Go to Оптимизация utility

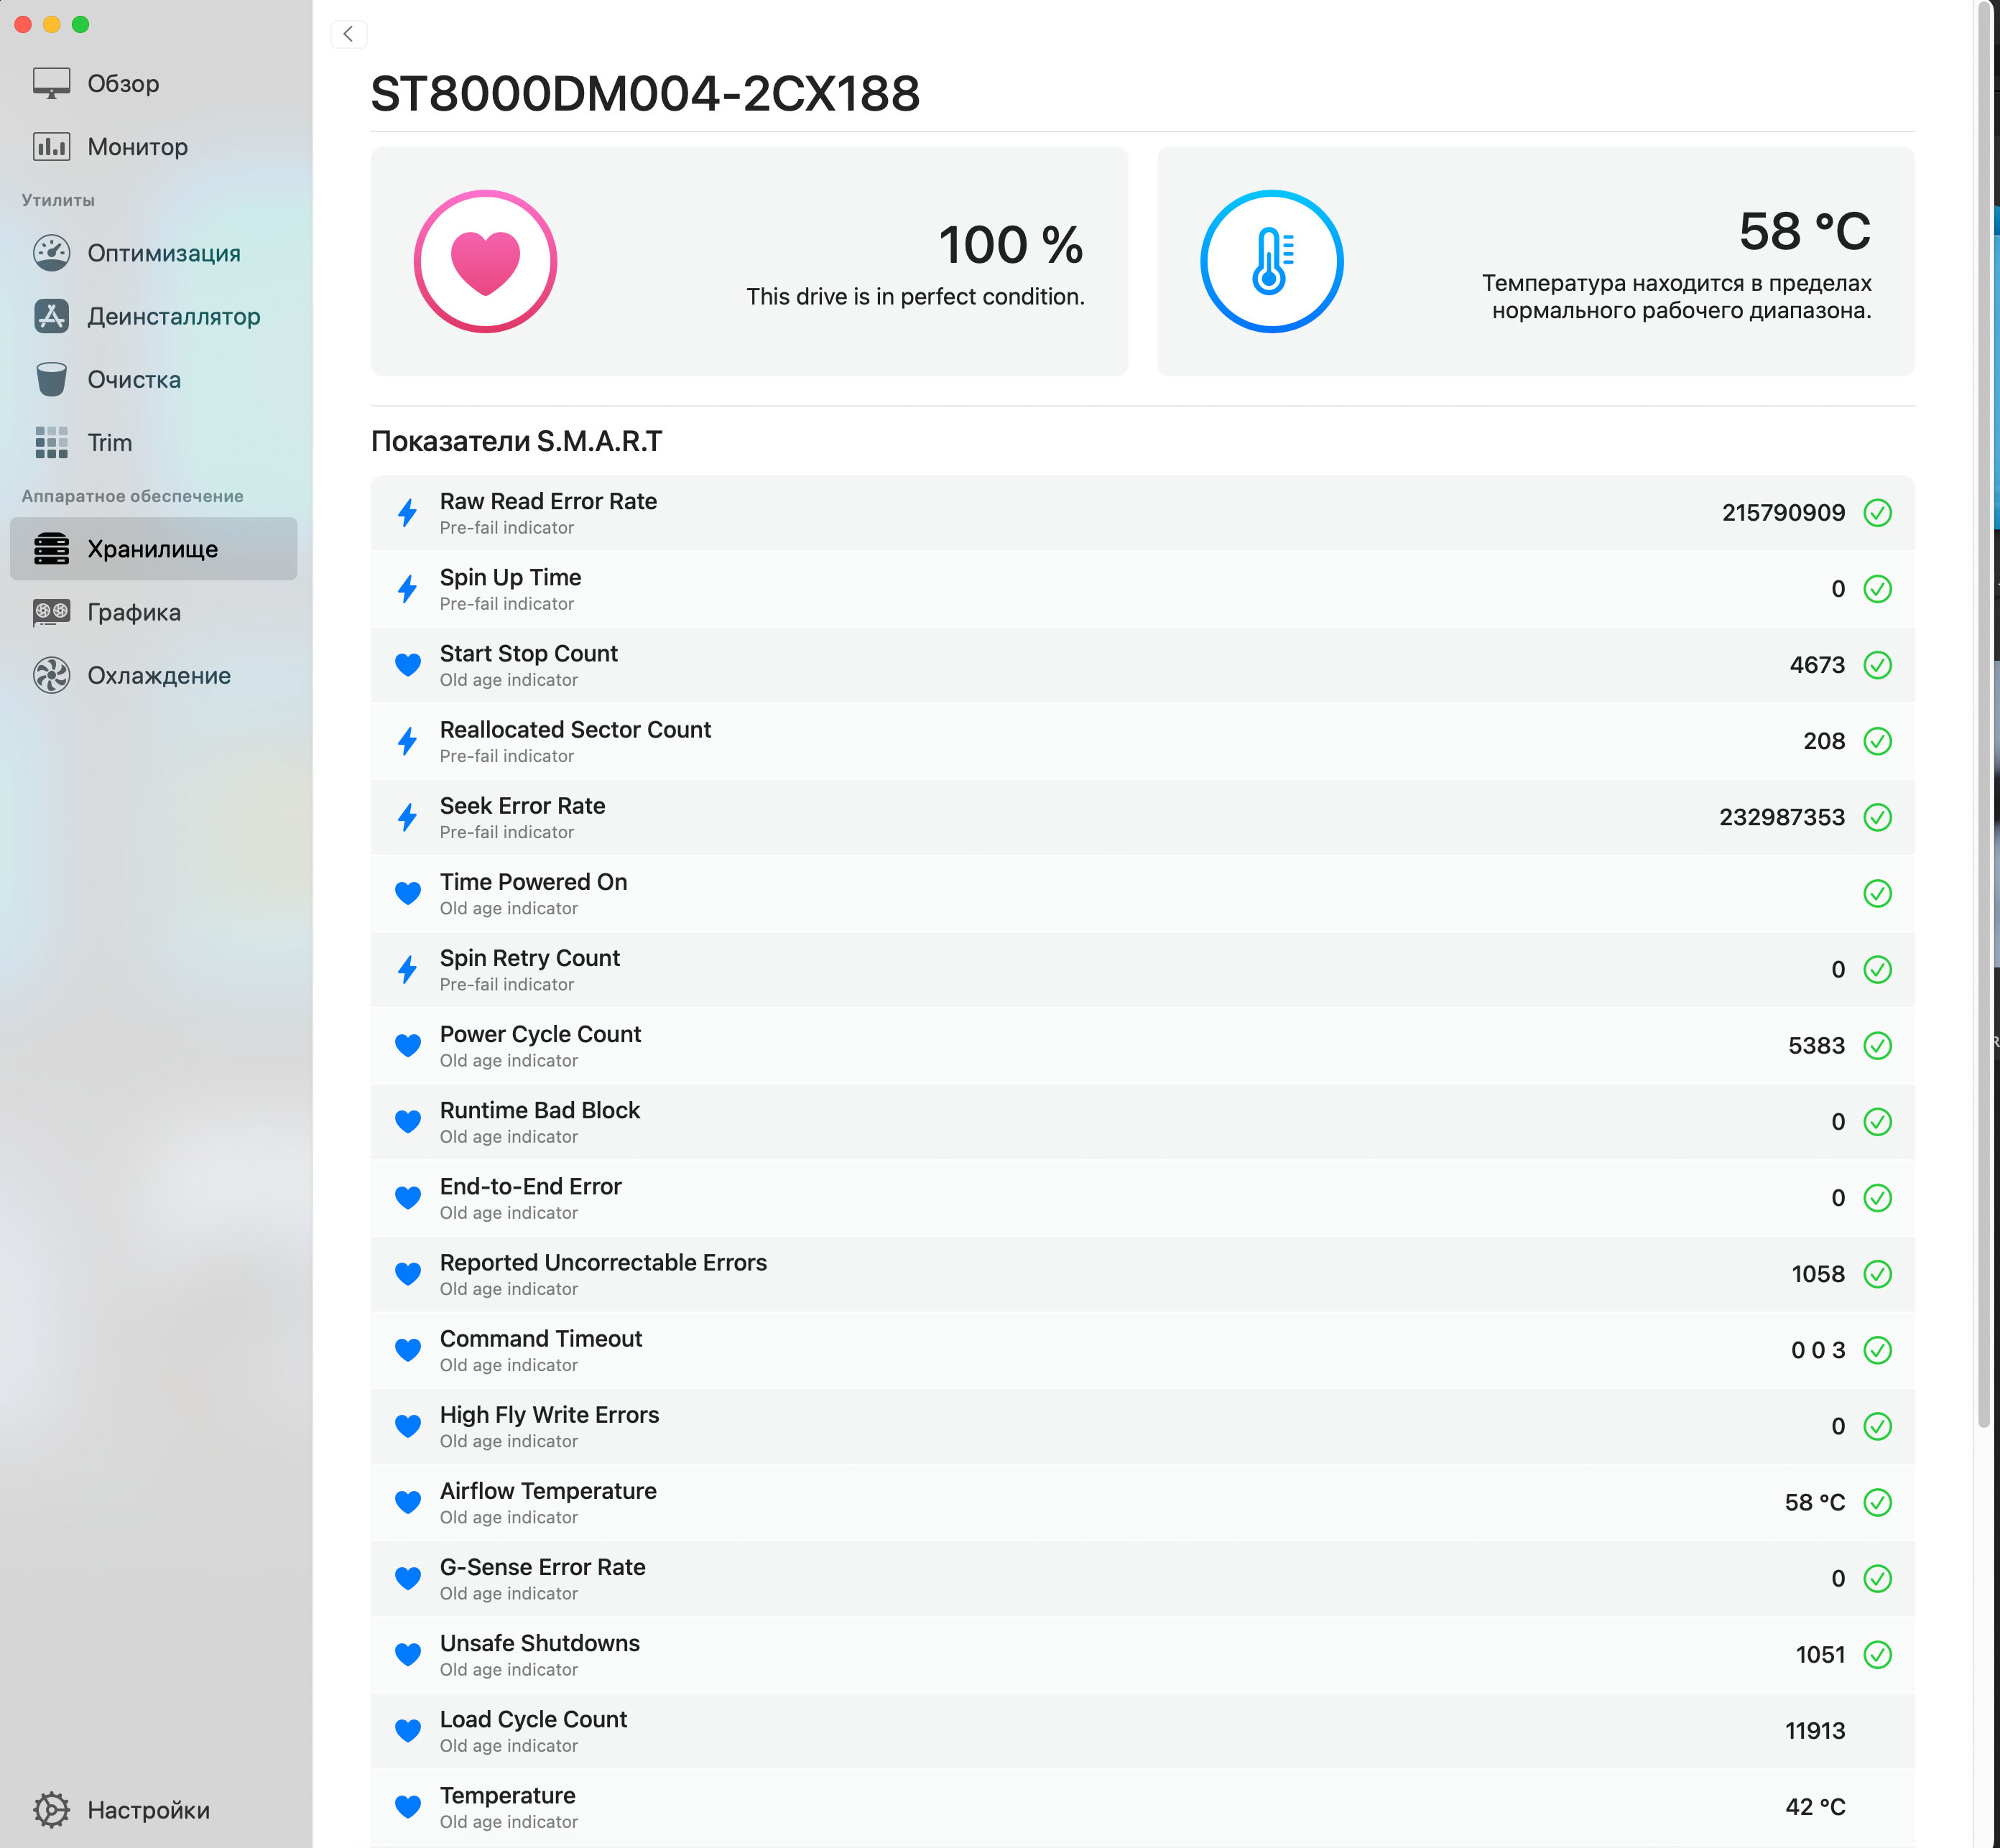153,253
